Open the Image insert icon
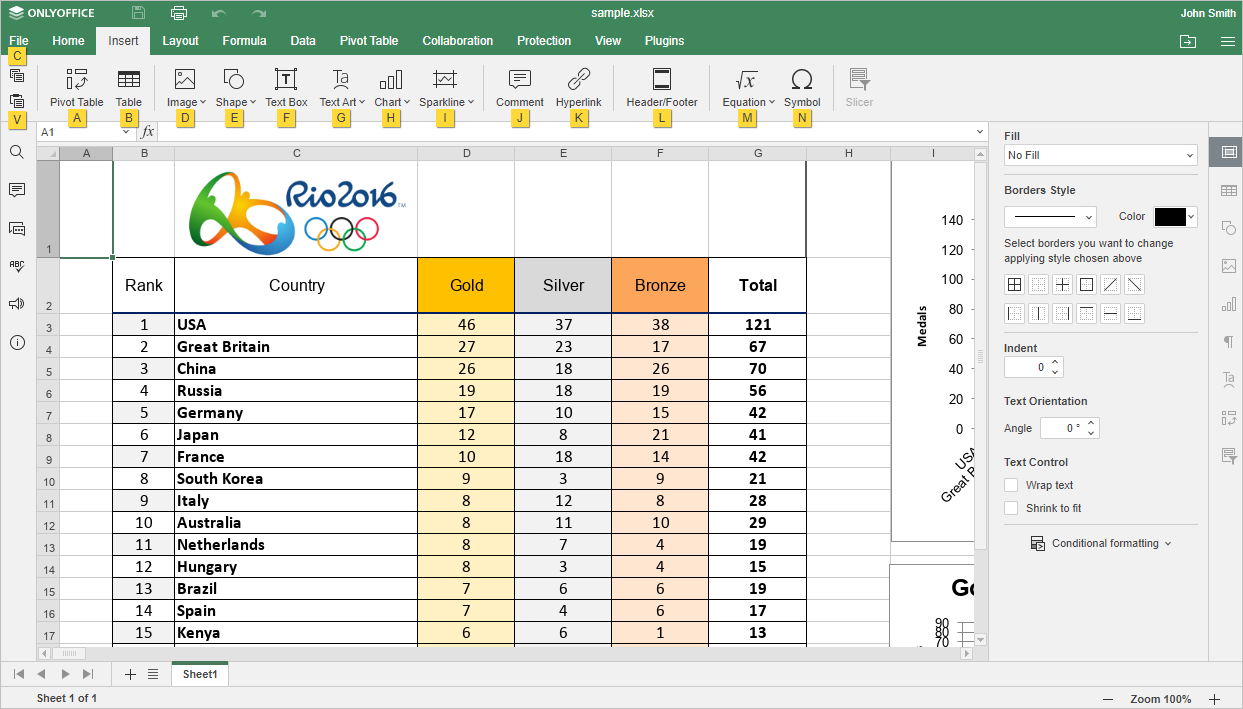The image size is (1243, 709). tap(185, 80)
